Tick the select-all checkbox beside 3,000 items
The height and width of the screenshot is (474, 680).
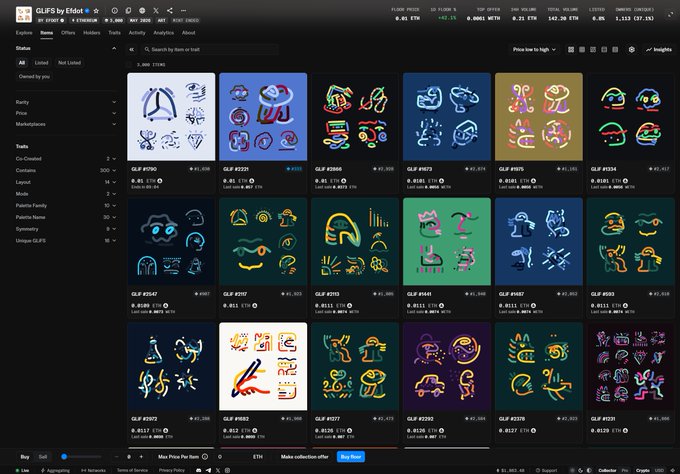129,65
